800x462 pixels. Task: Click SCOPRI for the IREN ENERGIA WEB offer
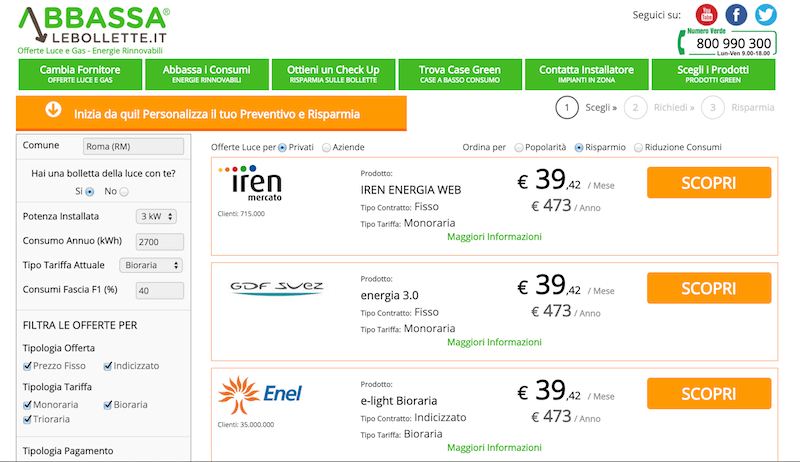point(709,183)
